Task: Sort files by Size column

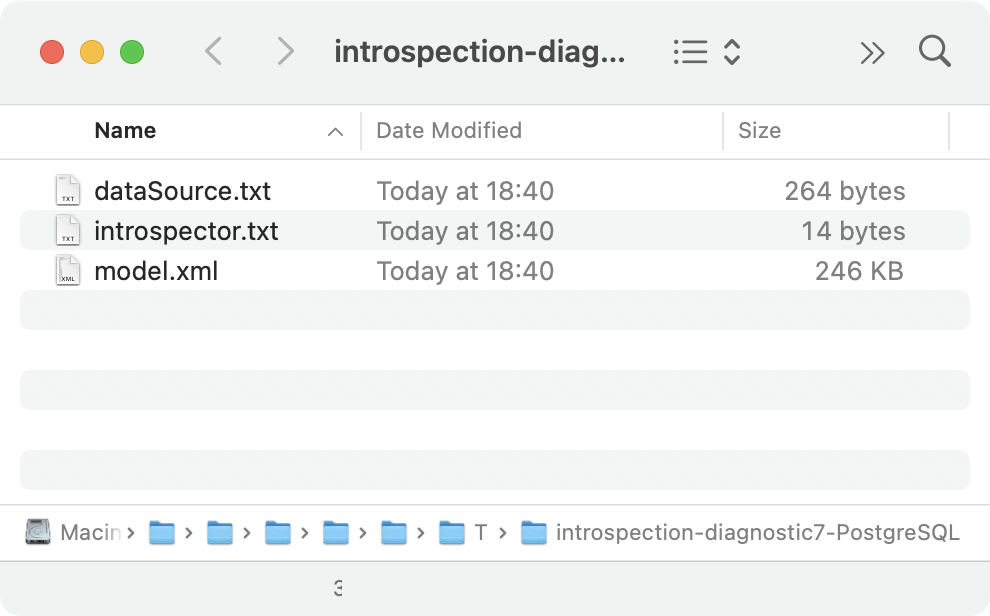Action: point(760,131)
